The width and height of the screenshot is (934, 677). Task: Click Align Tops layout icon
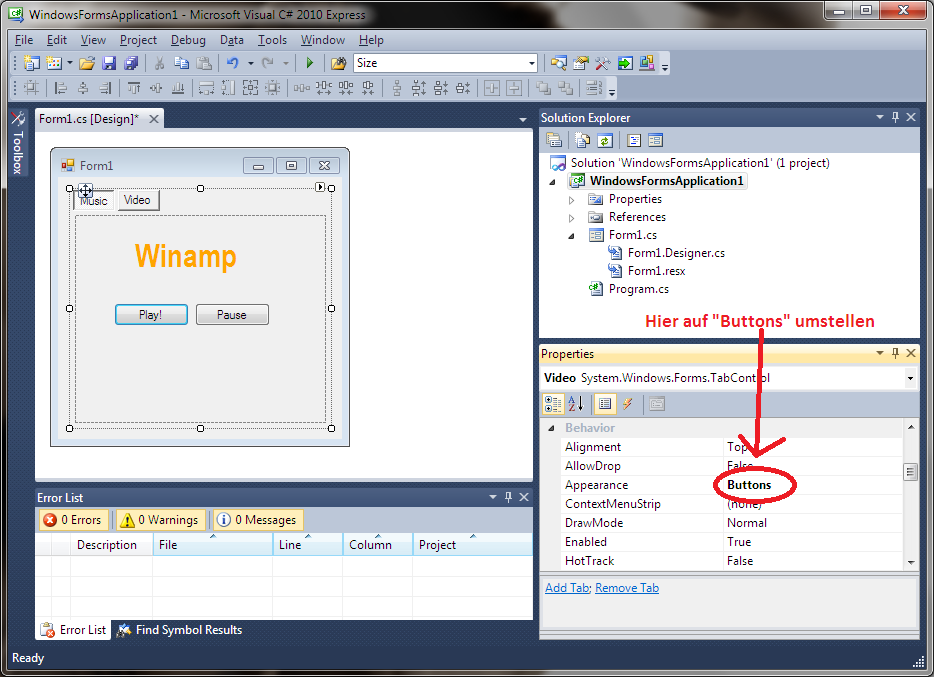coord(134,88)
